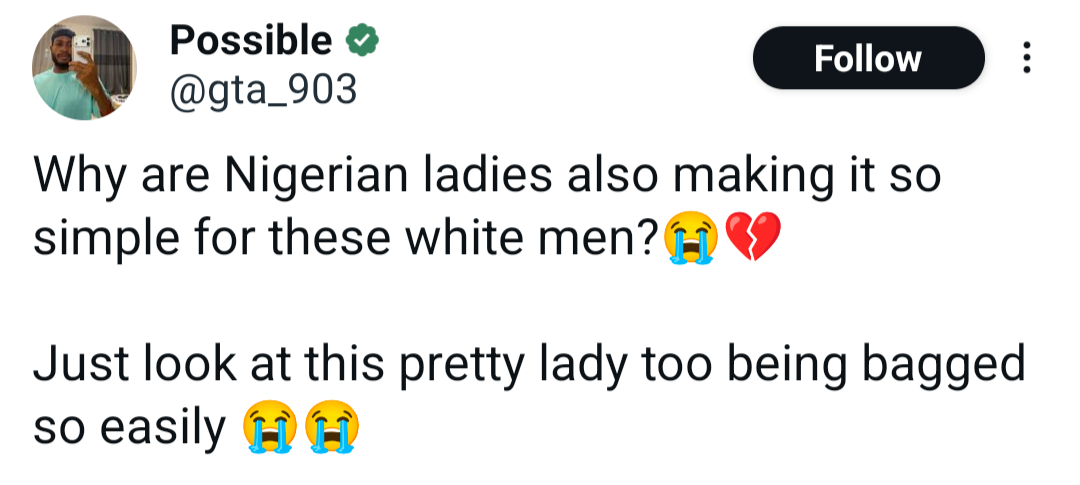Click the last crying emoji in the tweet
The width and height of the screenshot is (1080, 485).
(331, 430)
